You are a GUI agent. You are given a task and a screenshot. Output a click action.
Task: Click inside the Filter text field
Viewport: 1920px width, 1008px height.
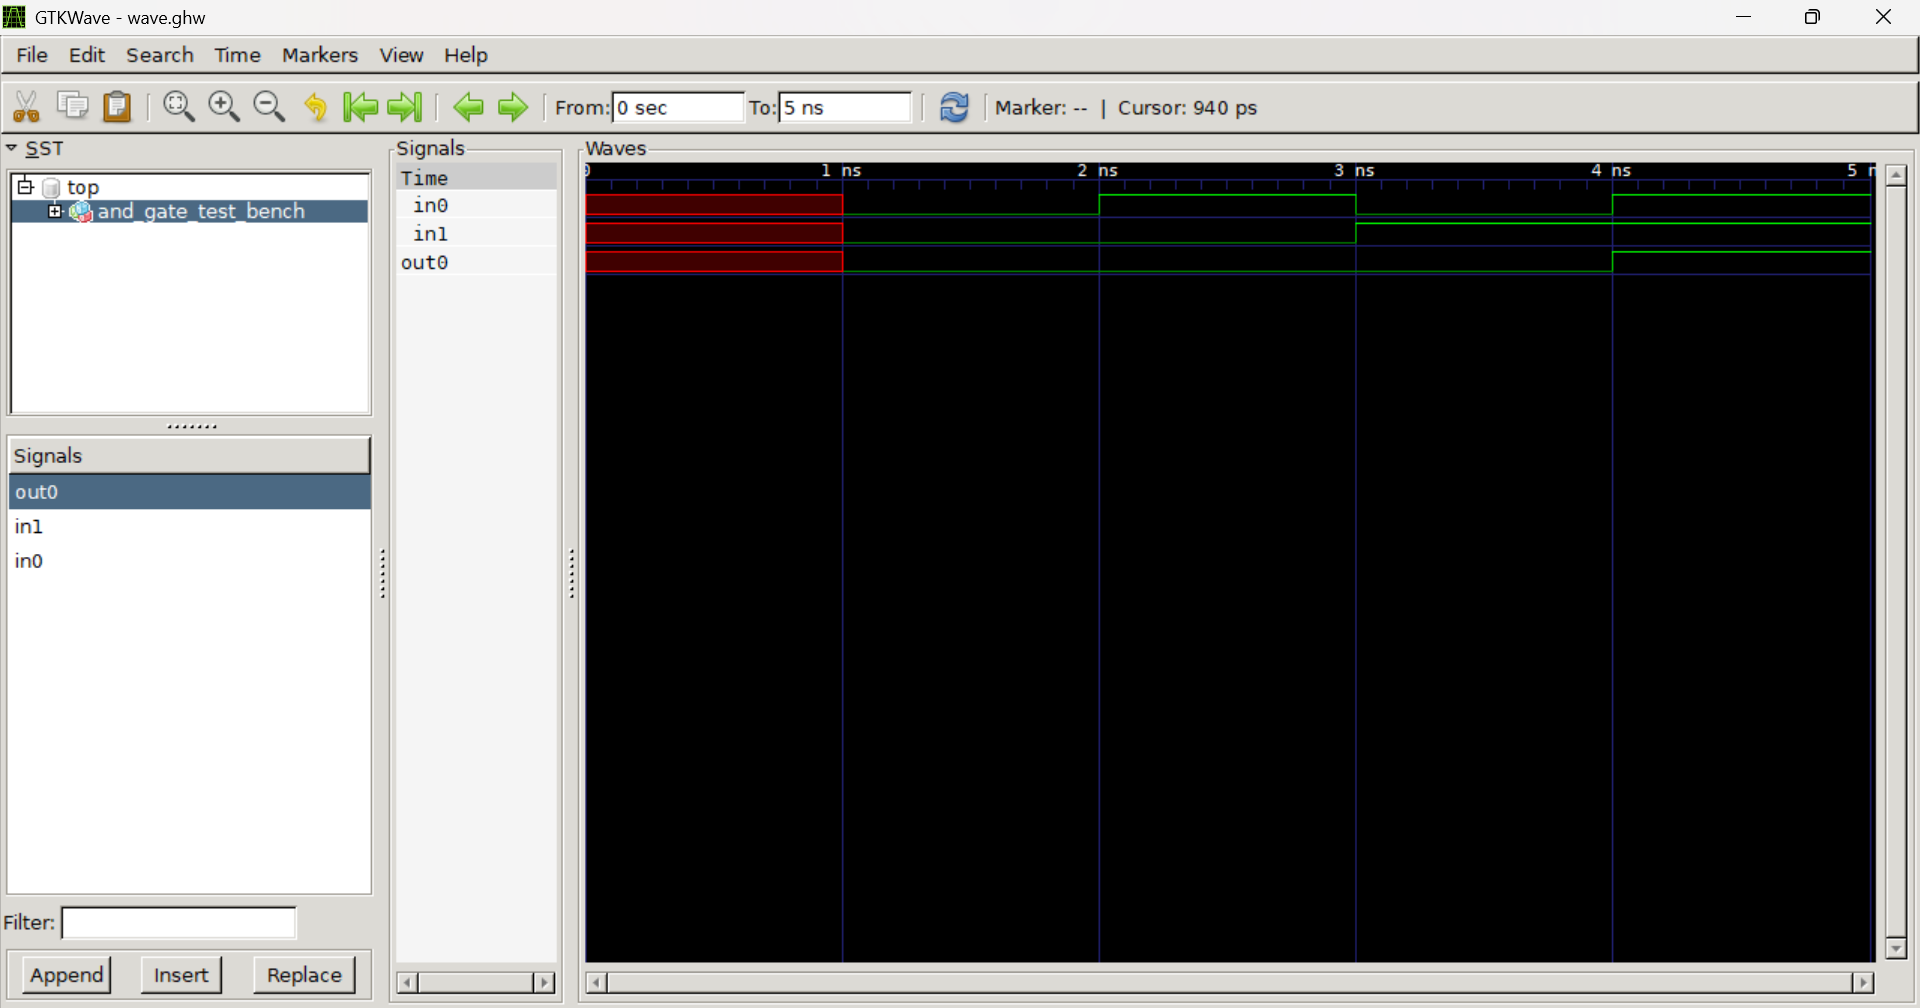tap(178, 922)
